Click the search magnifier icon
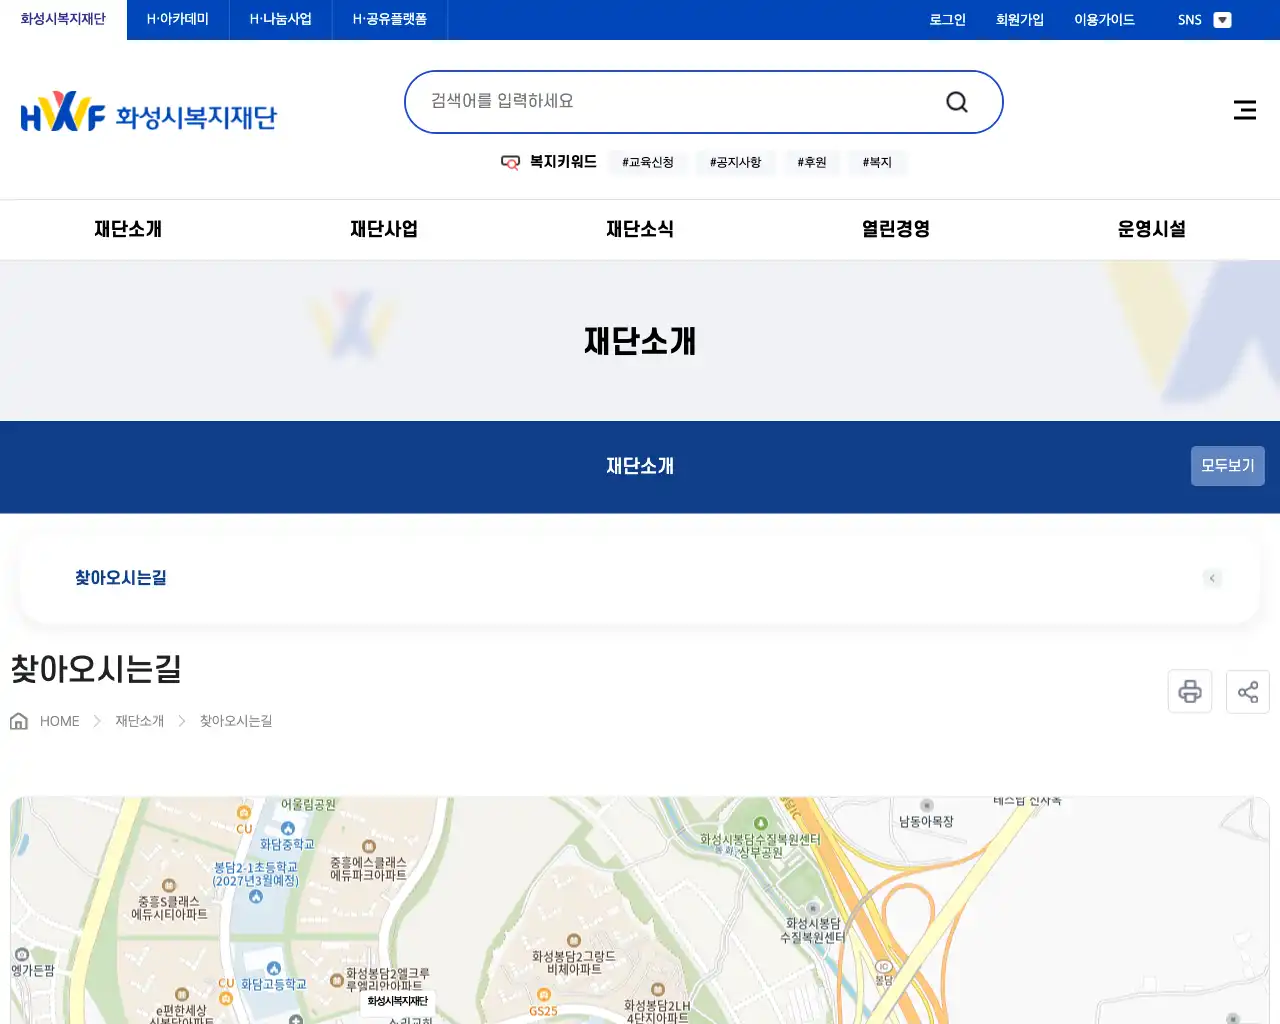1280x1024 pixels. (956, 101)
